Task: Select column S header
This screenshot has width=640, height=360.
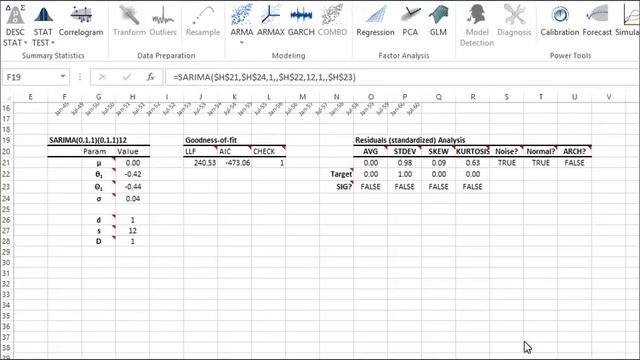Action: (x=507, y=97)
